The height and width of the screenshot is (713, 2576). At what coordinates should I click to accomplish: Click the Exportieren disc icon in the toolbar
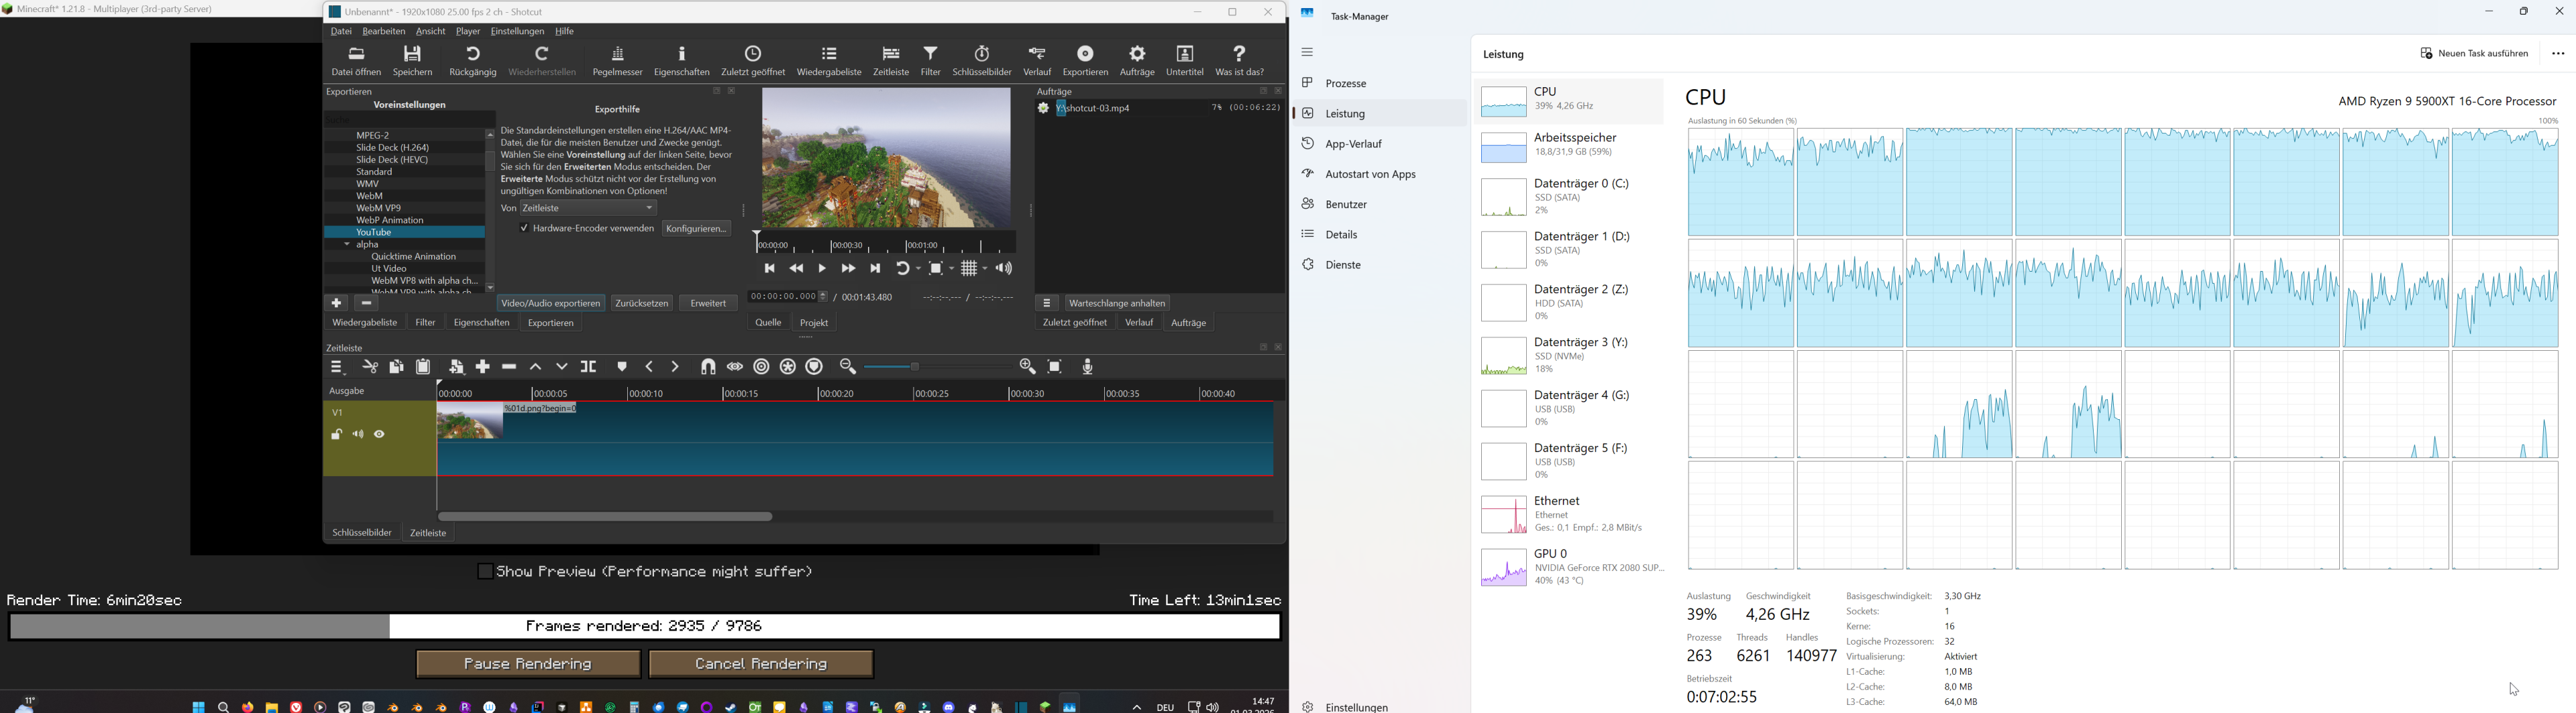click(x=1085, y=61)
